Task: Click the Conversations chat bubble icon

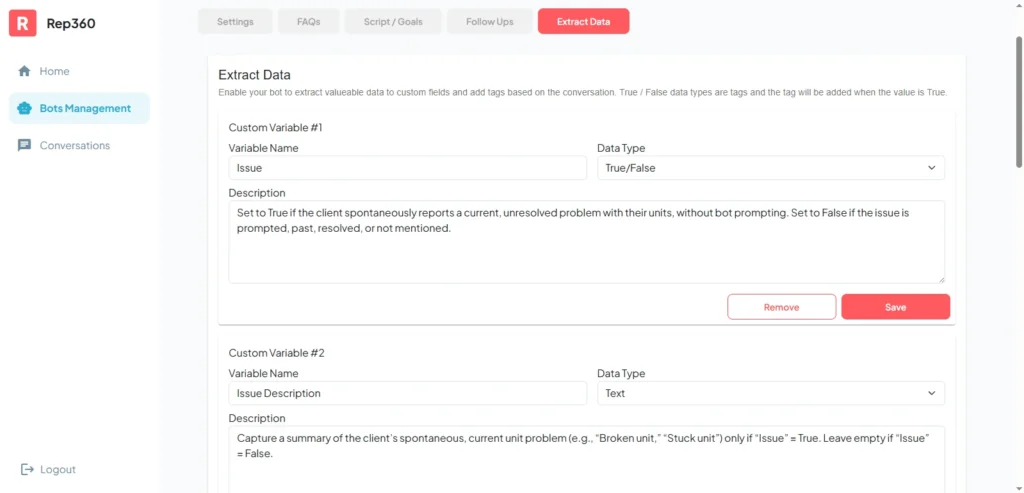Action: coord(24,145)
